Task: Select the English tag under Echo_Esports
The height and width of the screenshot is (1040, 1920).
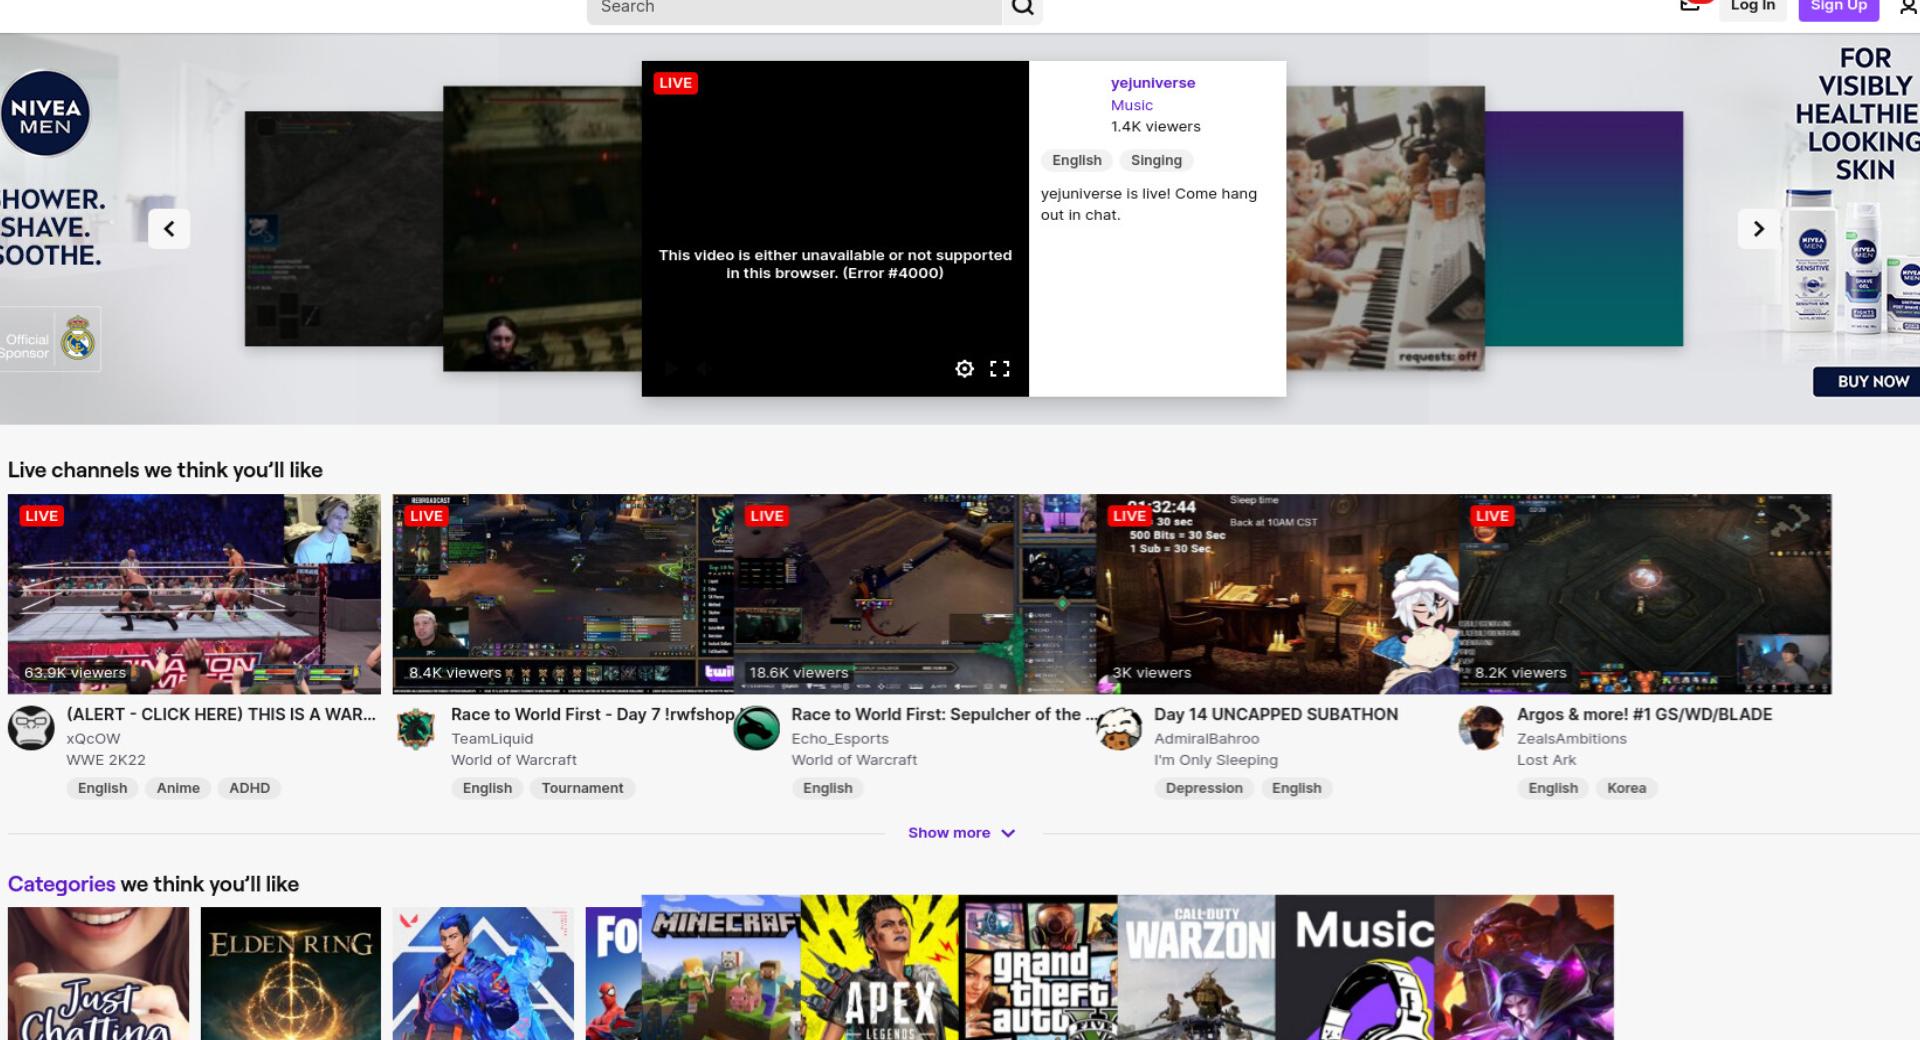Action: [828, 788]
